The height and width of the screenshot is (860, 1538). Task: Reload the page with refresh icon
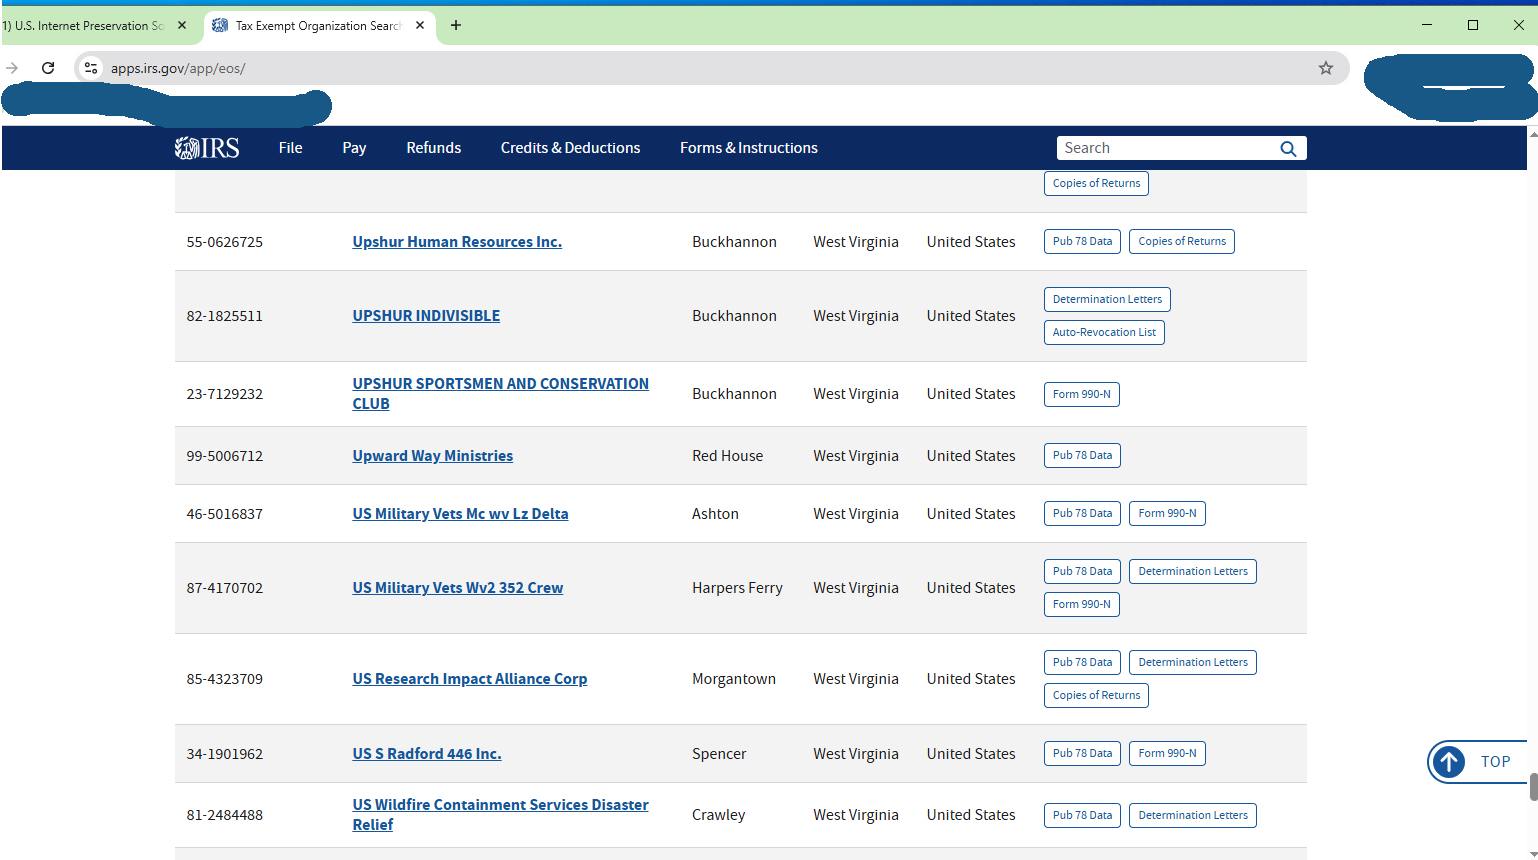point(48,68)
